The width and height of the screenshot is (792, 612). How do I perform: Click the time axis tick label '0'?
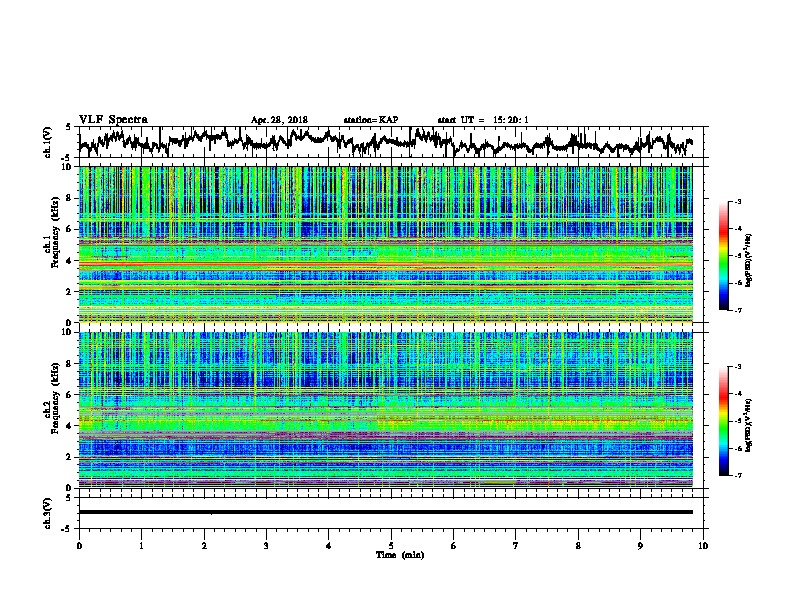pyautogui.click(x=79, y=546)
